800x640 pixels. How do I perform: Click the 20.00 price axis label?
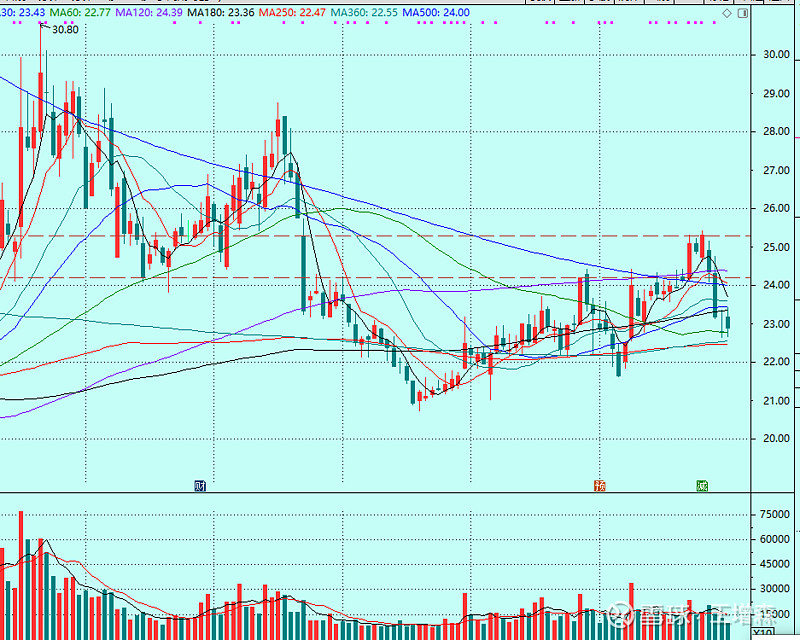point(776,438)
